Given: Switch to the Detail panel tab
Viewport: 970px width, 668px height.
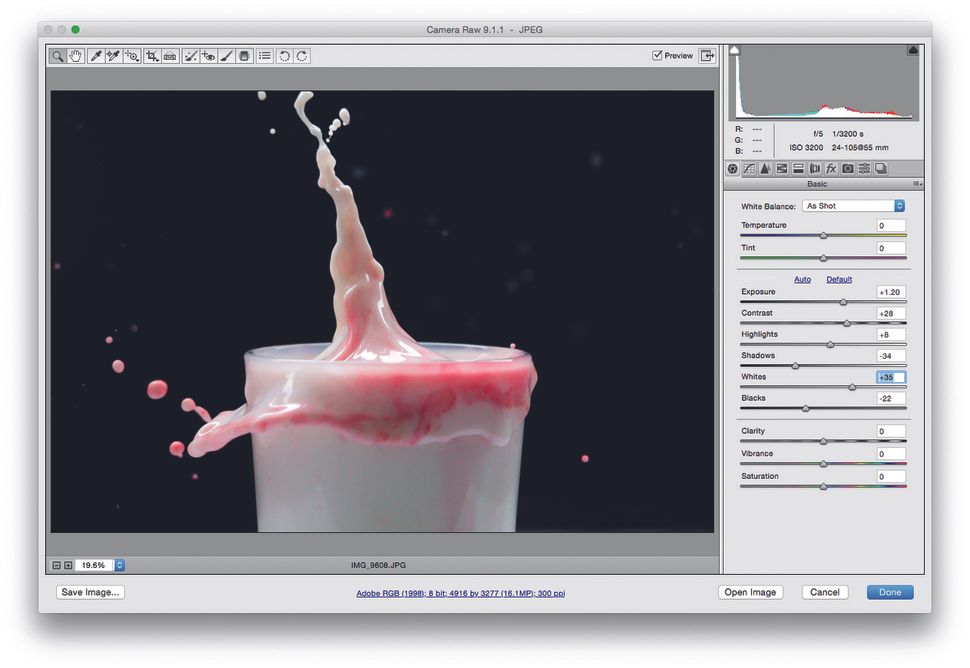Looking at the screenshot, I should click(x=765, y=168).
